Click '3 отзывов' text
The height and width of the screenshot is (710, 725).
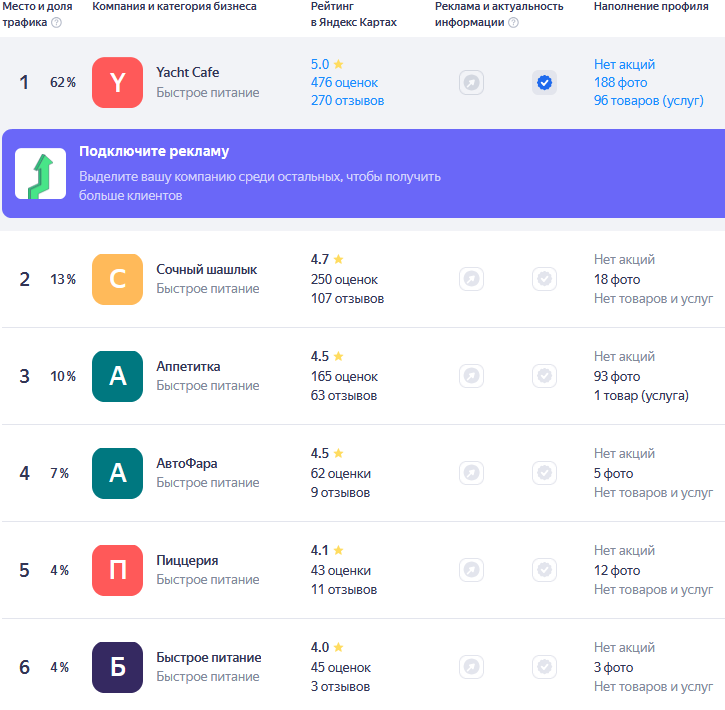[x=340, y=687]
